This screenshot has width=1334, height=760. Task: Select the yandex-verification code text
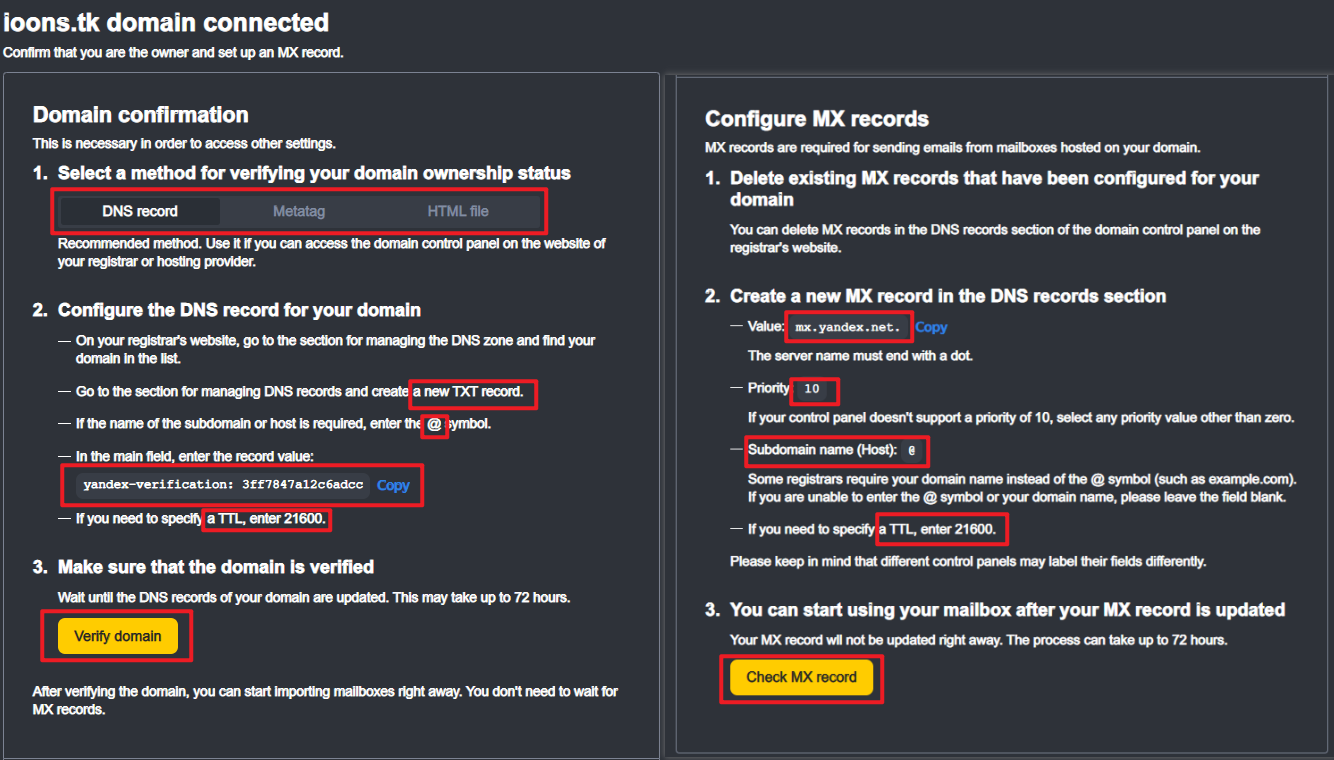(223, 485)
